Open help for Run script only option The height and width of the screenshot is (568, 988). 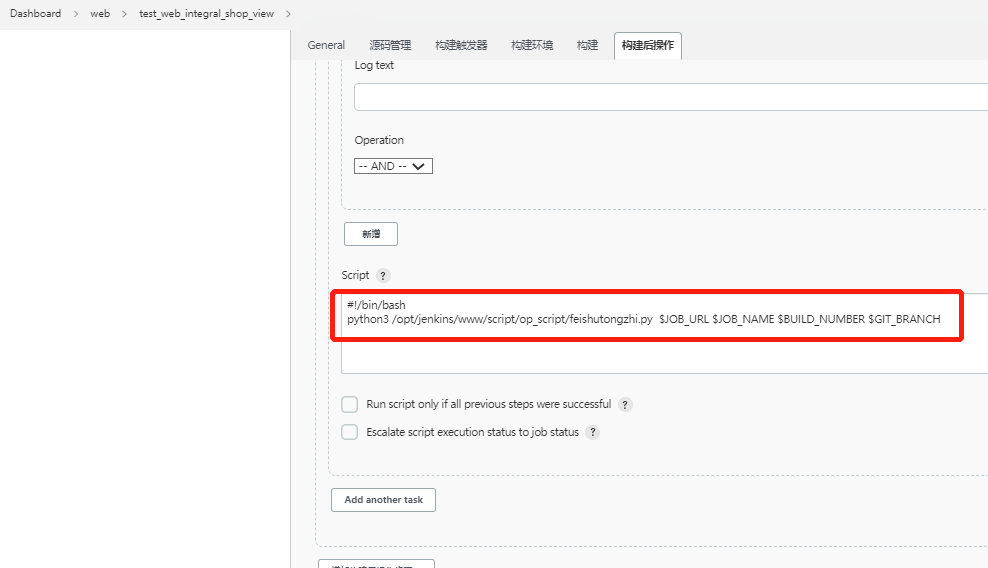click(625, 405)
